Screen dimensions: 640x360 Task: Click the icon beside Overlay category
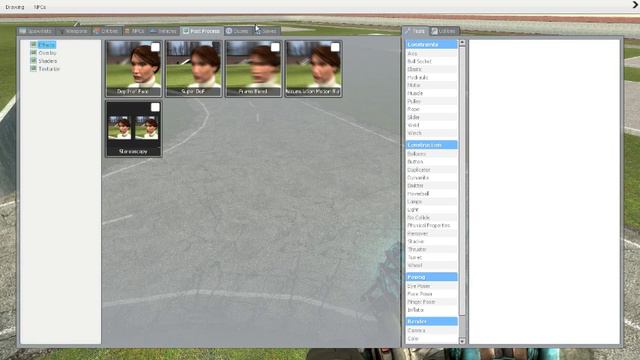(33, 53)
